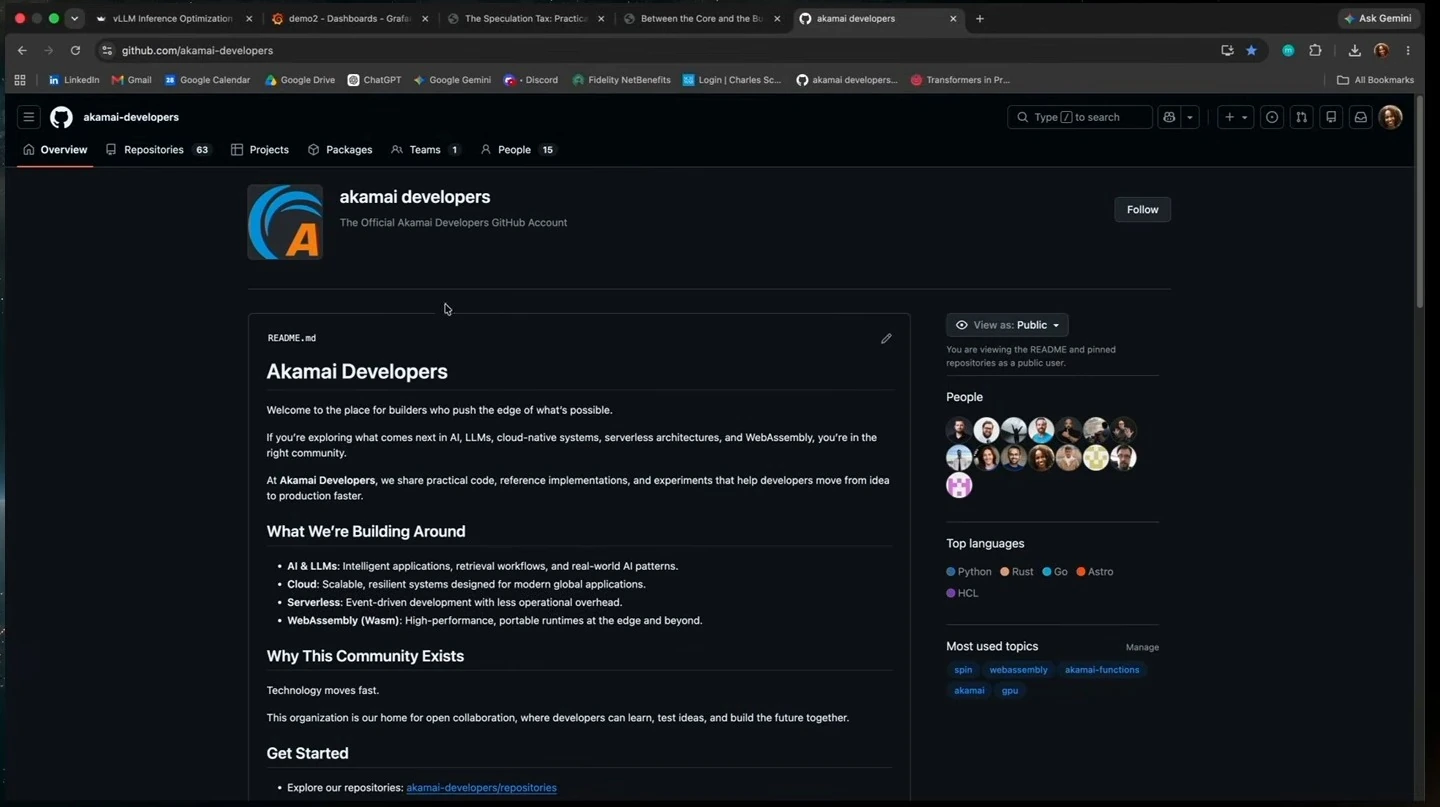This screenshot has width=1440, height=807.
Task: Expand the View as: Public dropdown
Action: click(x=1007, y=325)
